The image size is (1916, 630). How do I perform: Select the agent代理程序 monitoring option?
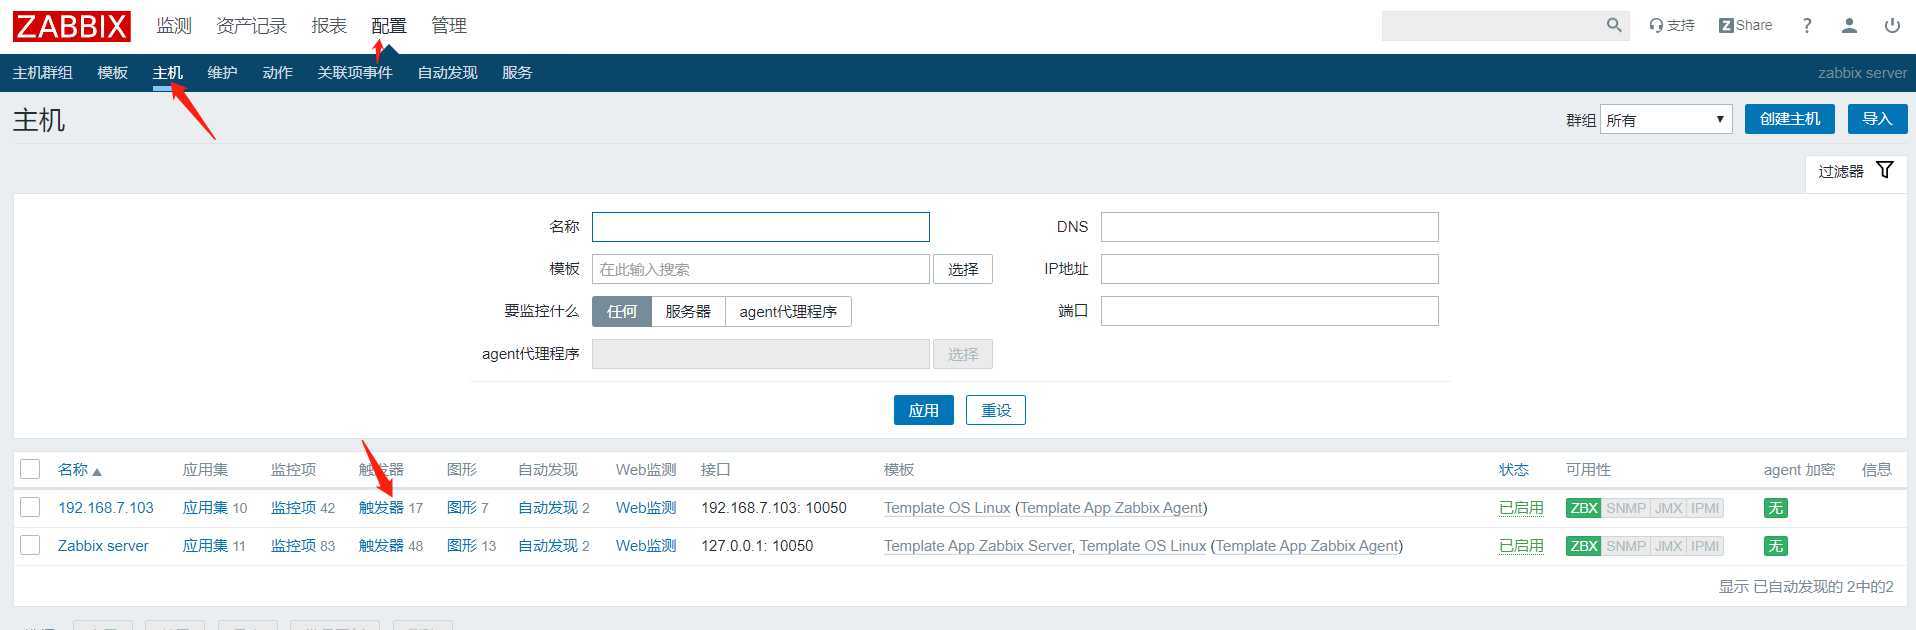[x=788, y=311]
